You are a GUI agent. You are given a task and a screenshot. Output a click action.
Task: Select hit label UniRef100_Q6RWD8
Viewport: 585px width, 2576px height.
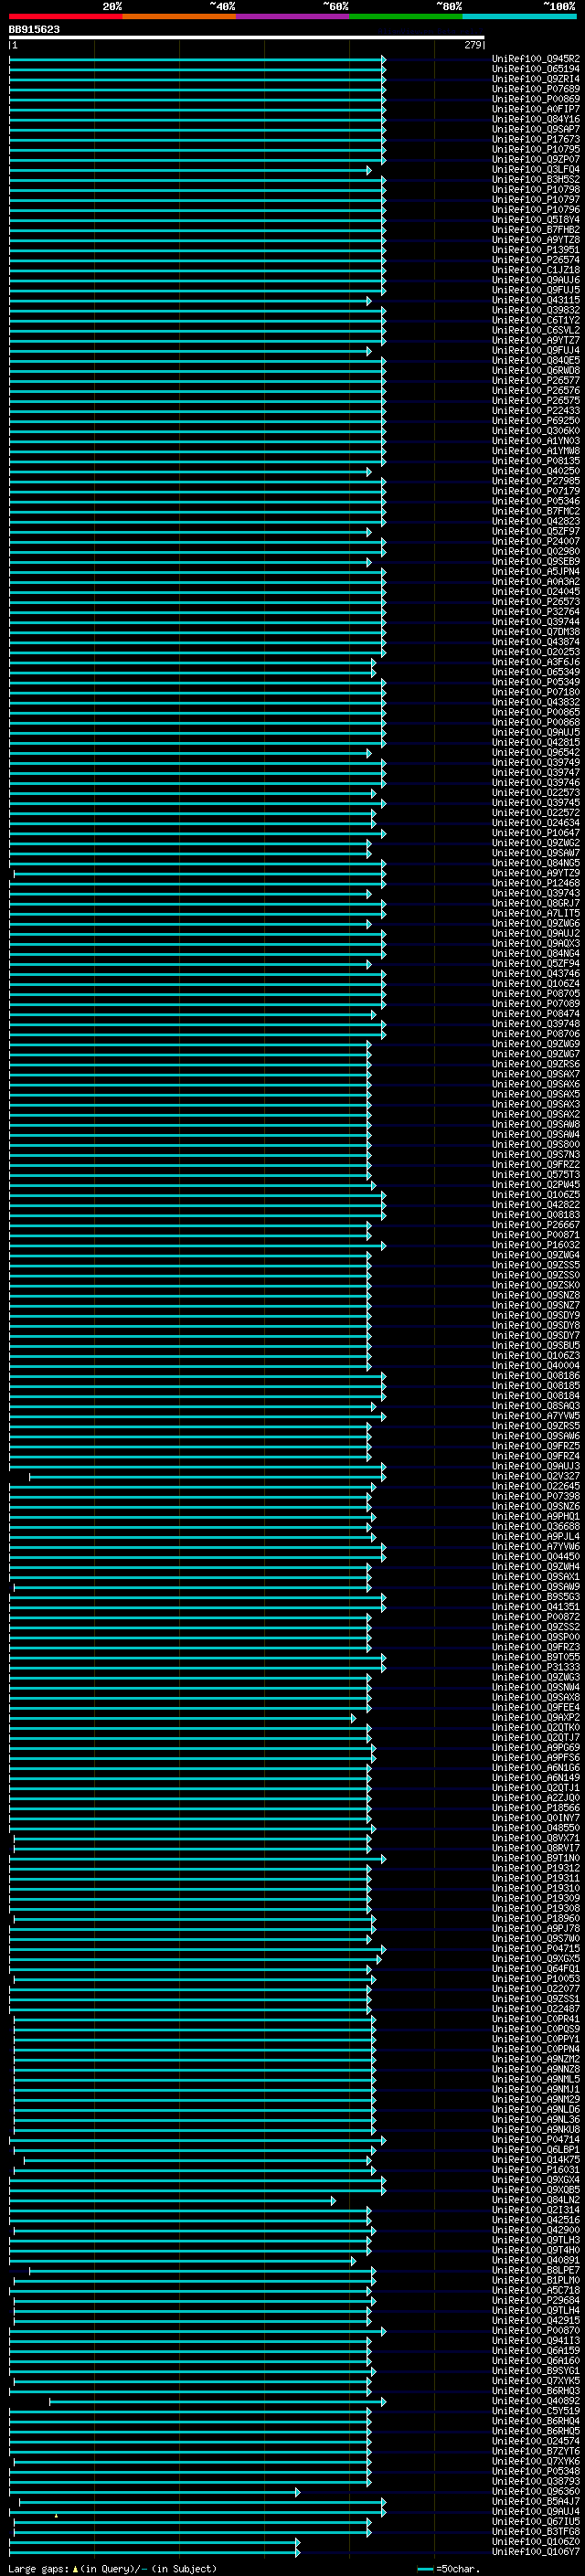tap(536, 371)
